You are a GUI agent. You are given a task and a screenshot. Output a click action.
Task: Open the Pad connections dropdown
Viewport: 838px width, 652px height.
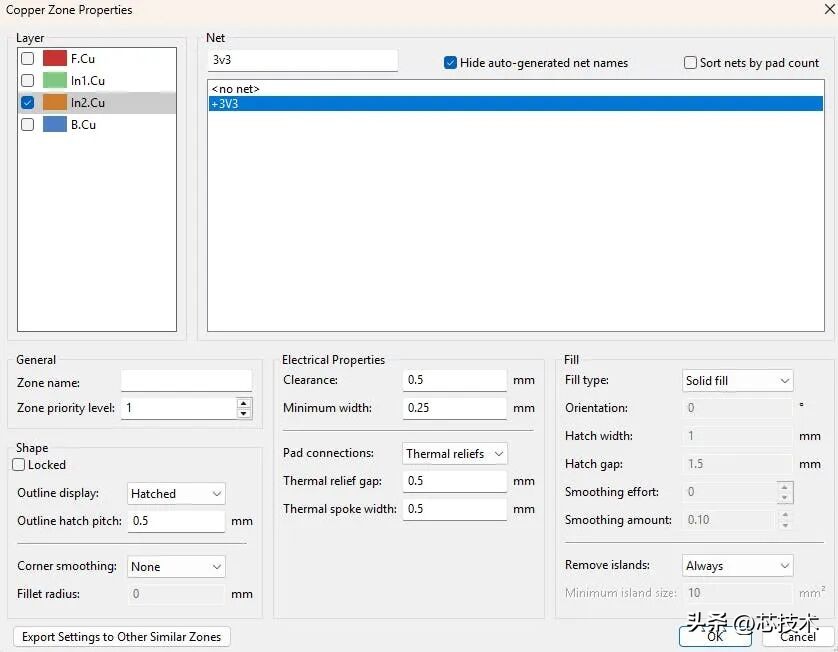pos(454,453)
